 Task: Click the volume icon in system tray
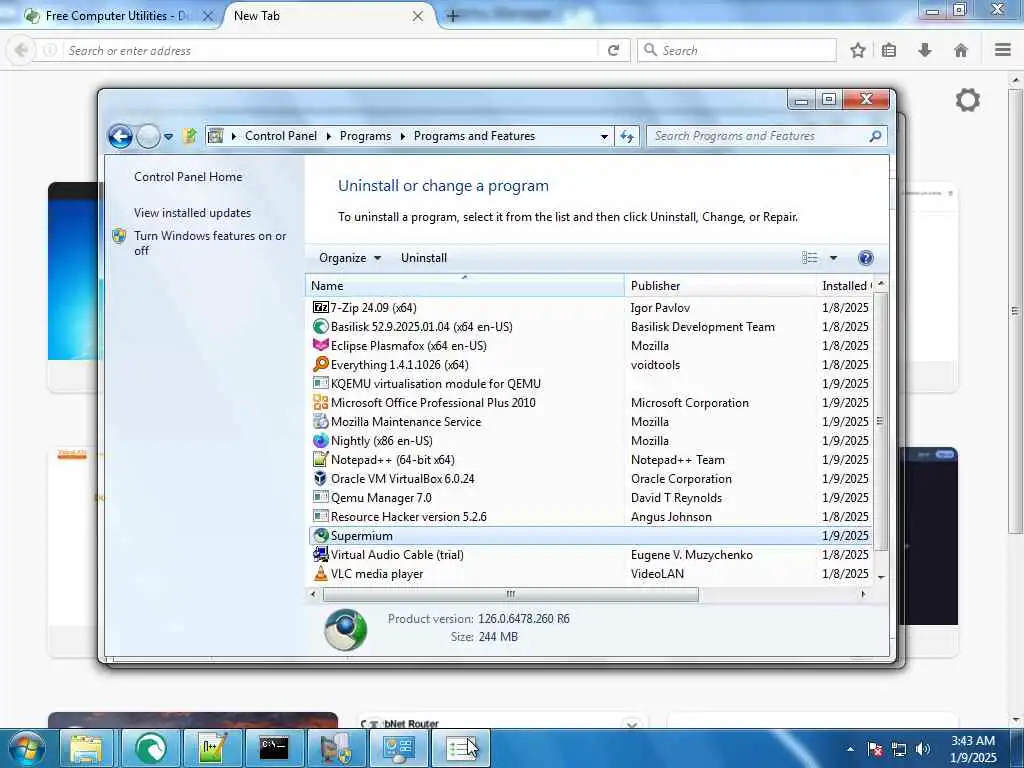[x=922, y=749]
